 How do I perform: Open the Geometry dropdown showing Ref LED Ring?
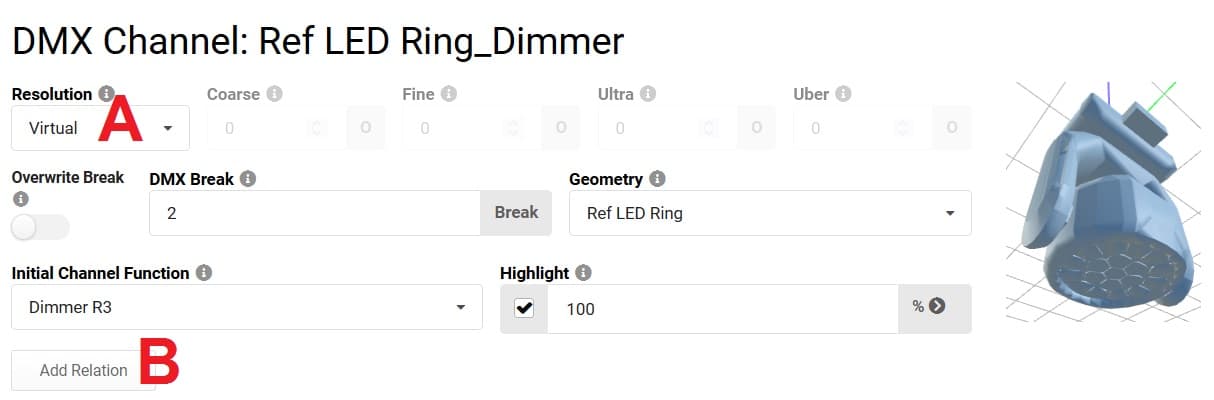point(769,213)
